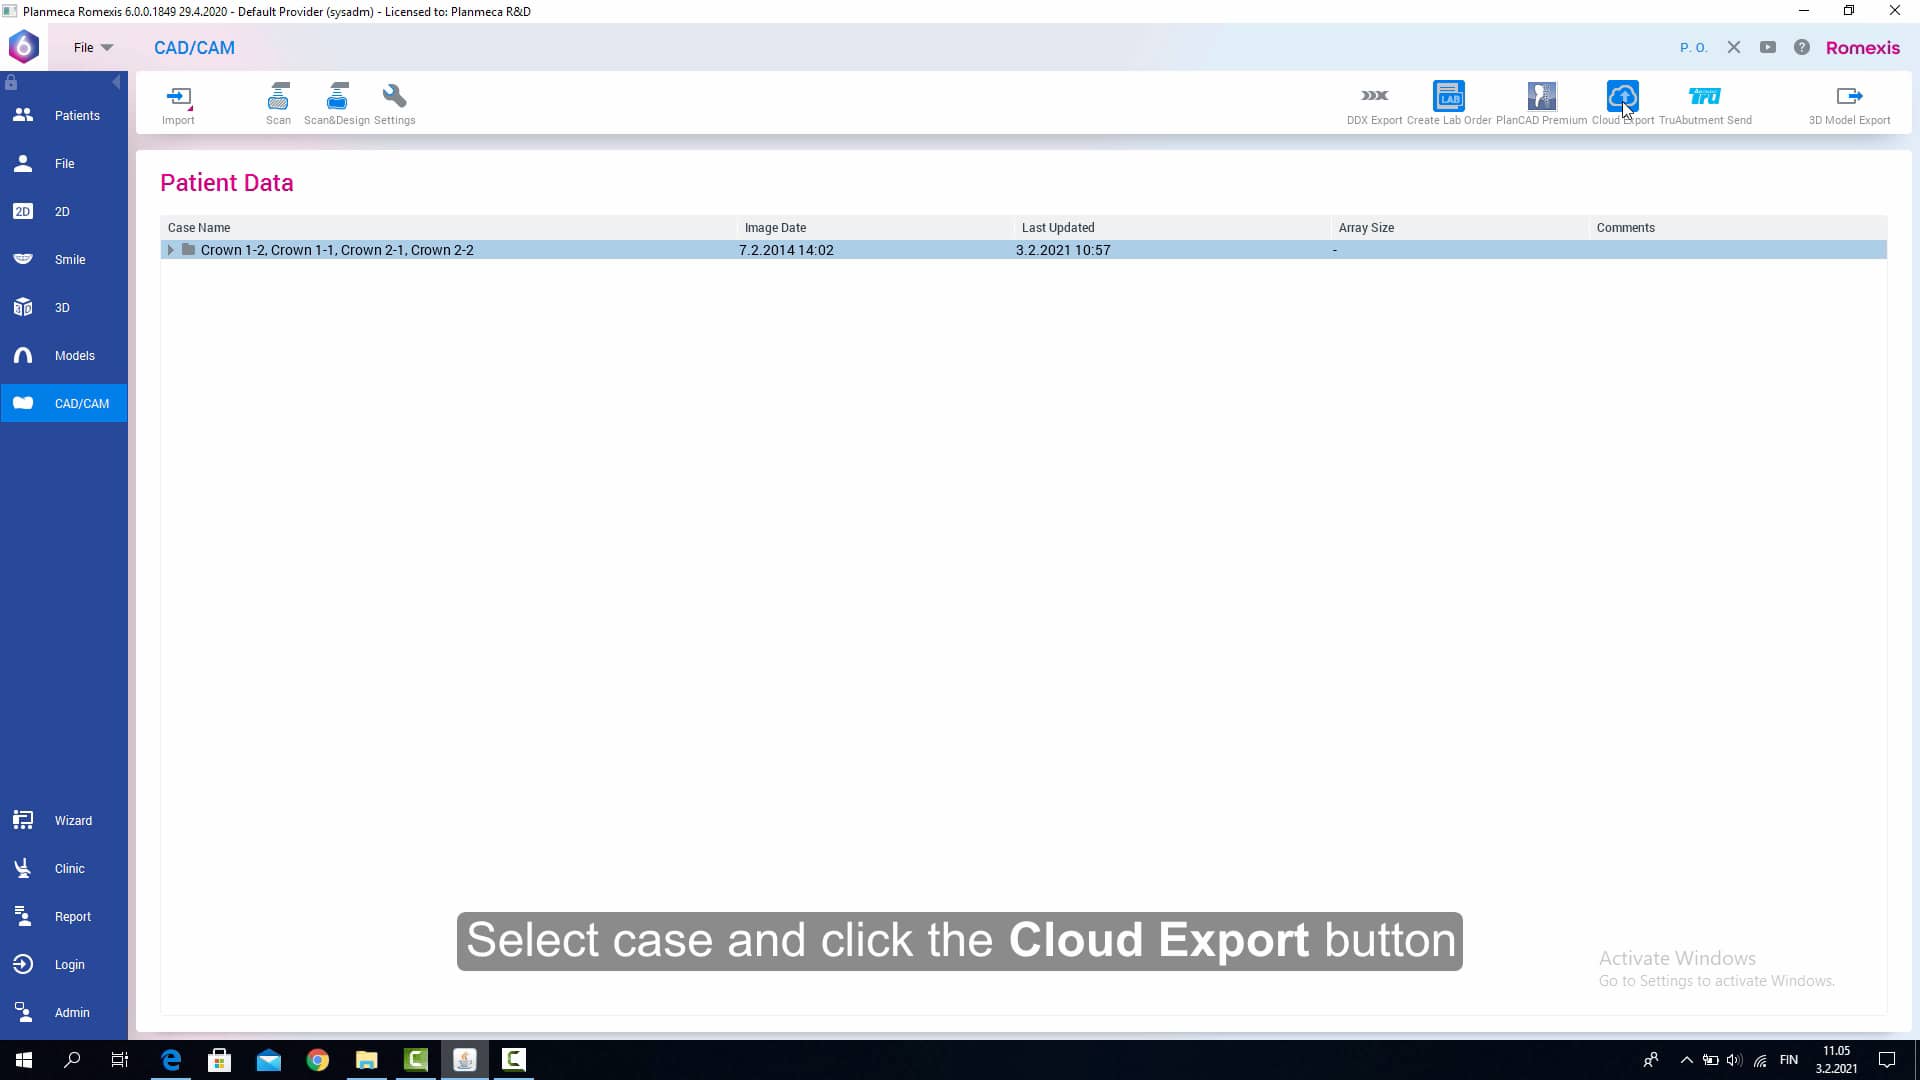Launch Google Chrome from the taskbar
Screen dimensions: 1920x1080
coord(317,1059)
